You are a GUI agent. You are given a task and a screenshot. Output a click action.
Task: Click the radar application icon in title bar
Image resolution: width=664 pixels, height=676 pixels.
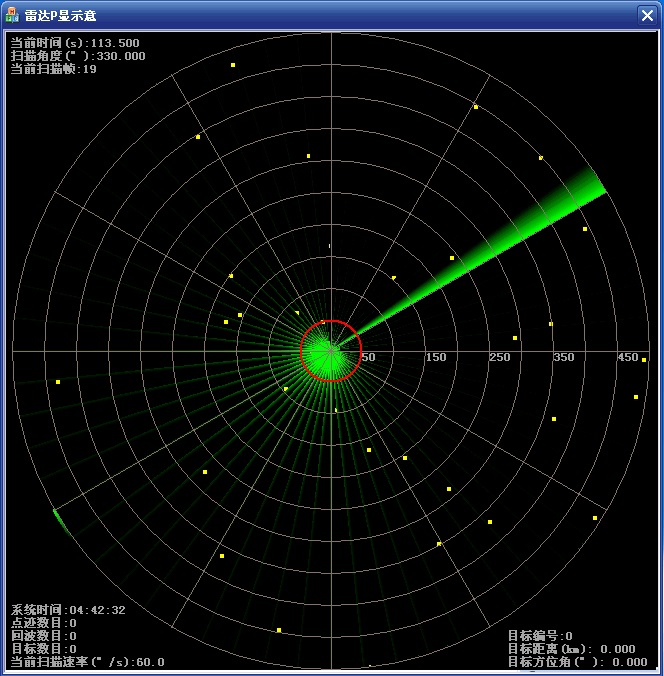[12, 15]
